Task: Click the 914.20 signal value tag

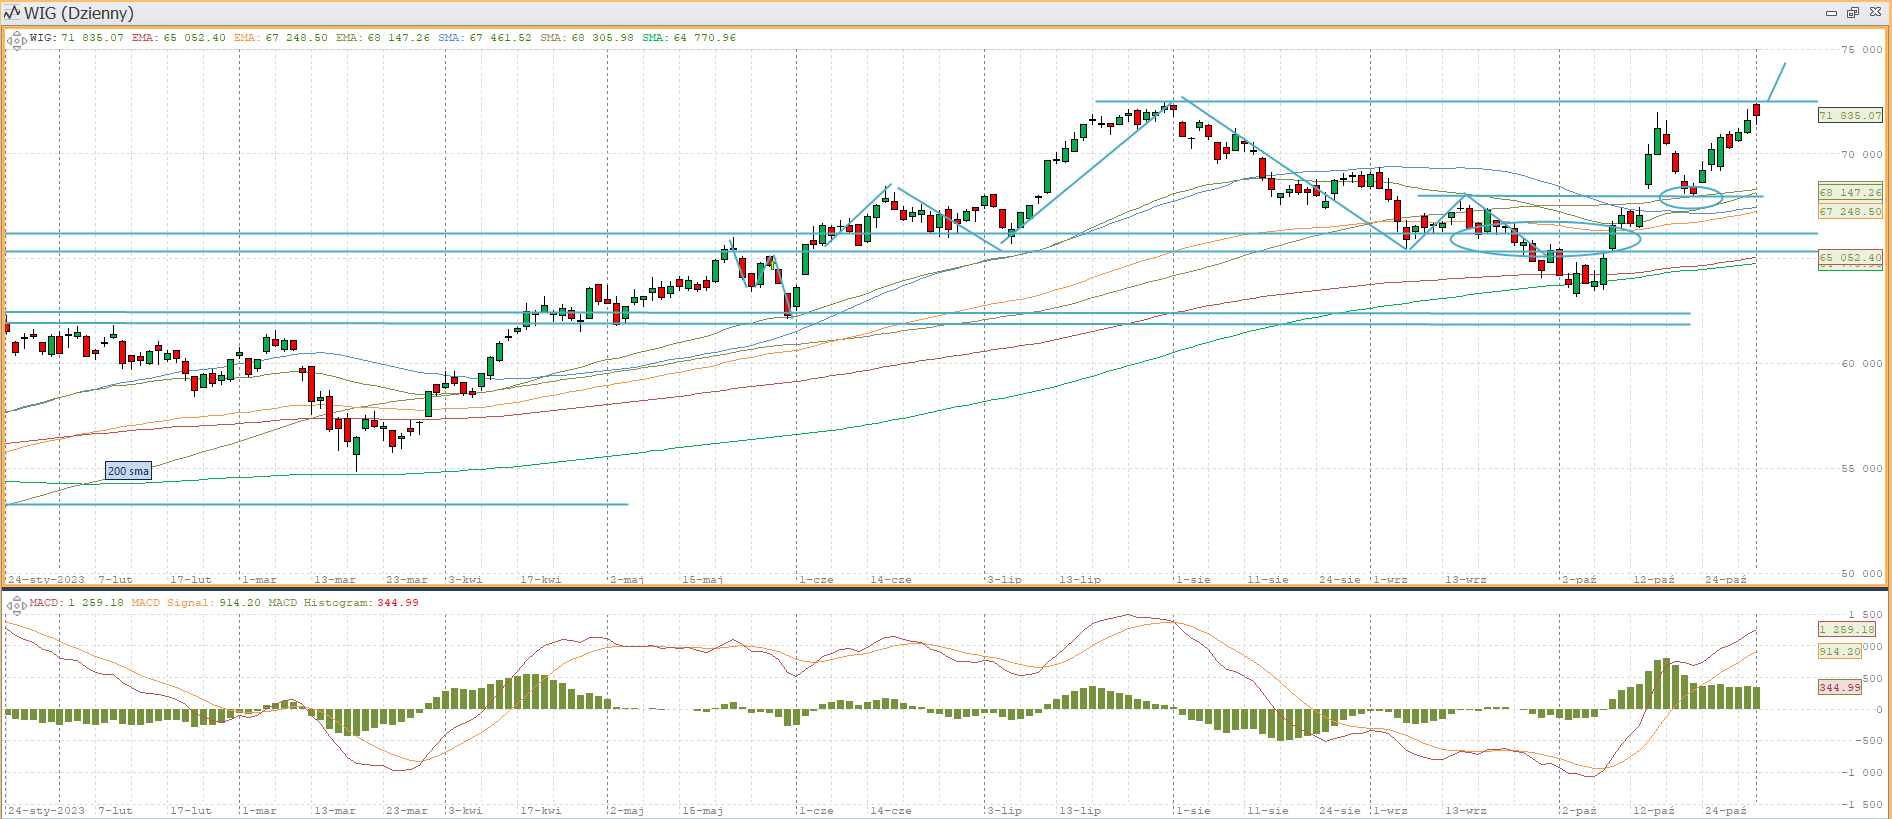Action: coord(1840,651)
